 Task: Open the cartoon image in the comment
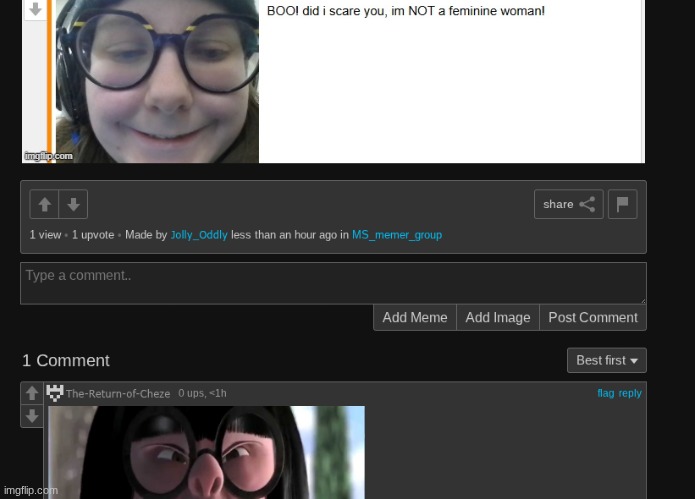point(206,452)
